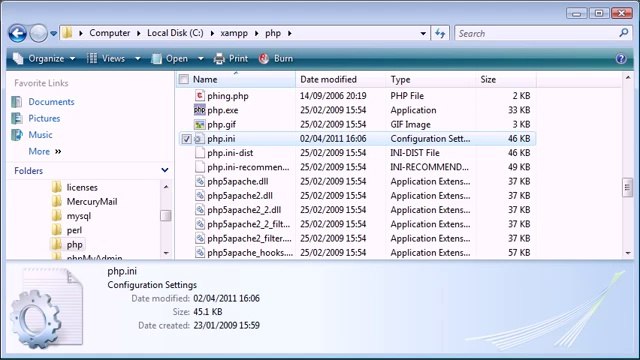Click the file list scrollbar thumb
This screenshot has height=360, width=640.
[x=627, y=188]
